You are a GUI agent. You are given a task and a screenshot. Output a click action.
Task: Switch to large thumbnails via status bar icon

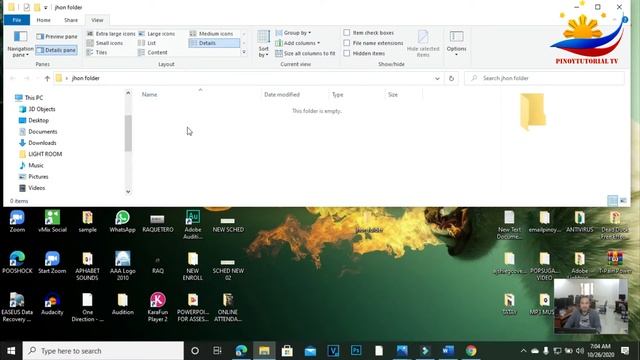coord(623,200)
